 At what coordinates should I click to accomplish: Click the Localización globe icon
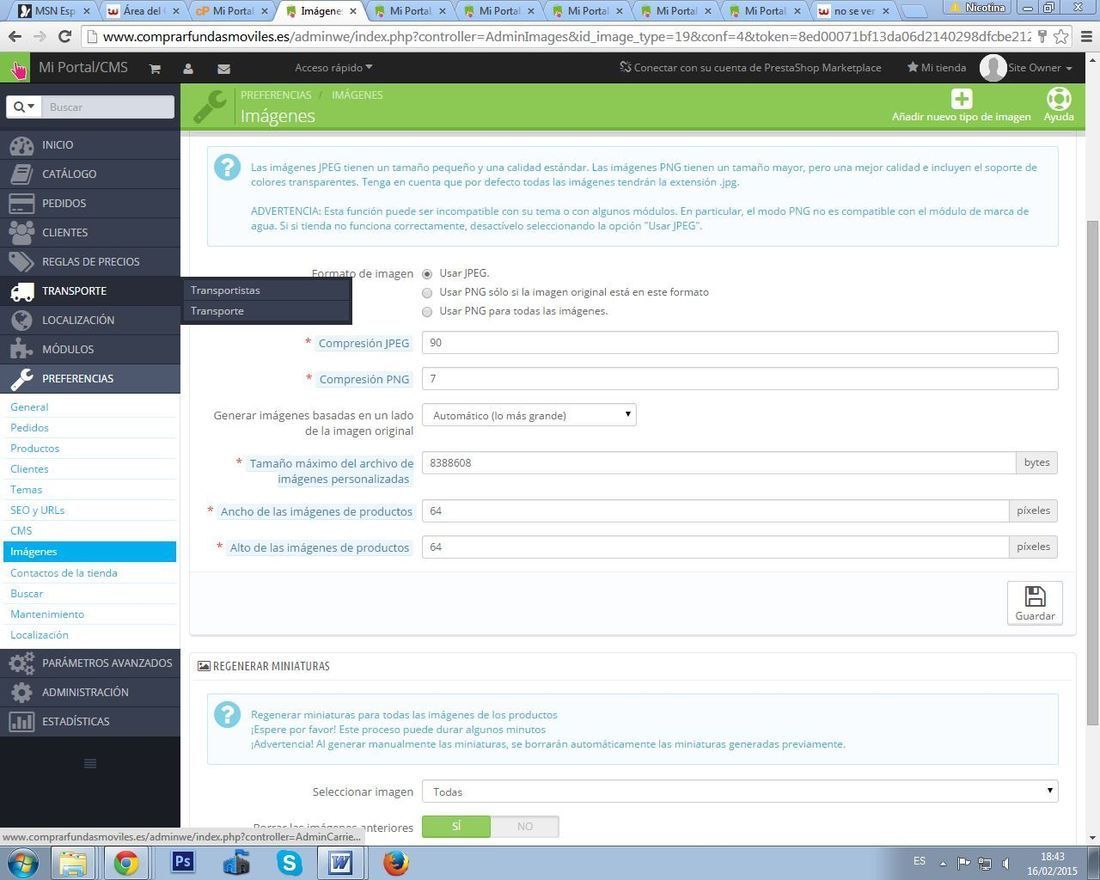tap(22, 320)
